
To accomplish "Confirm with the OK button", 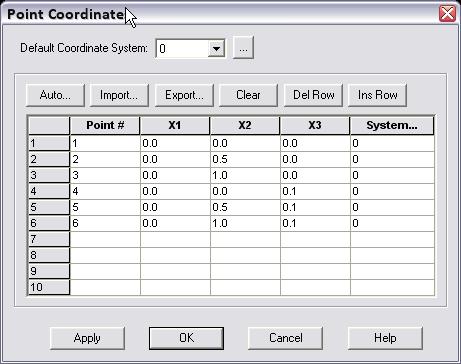I will [x=186, y=338].
